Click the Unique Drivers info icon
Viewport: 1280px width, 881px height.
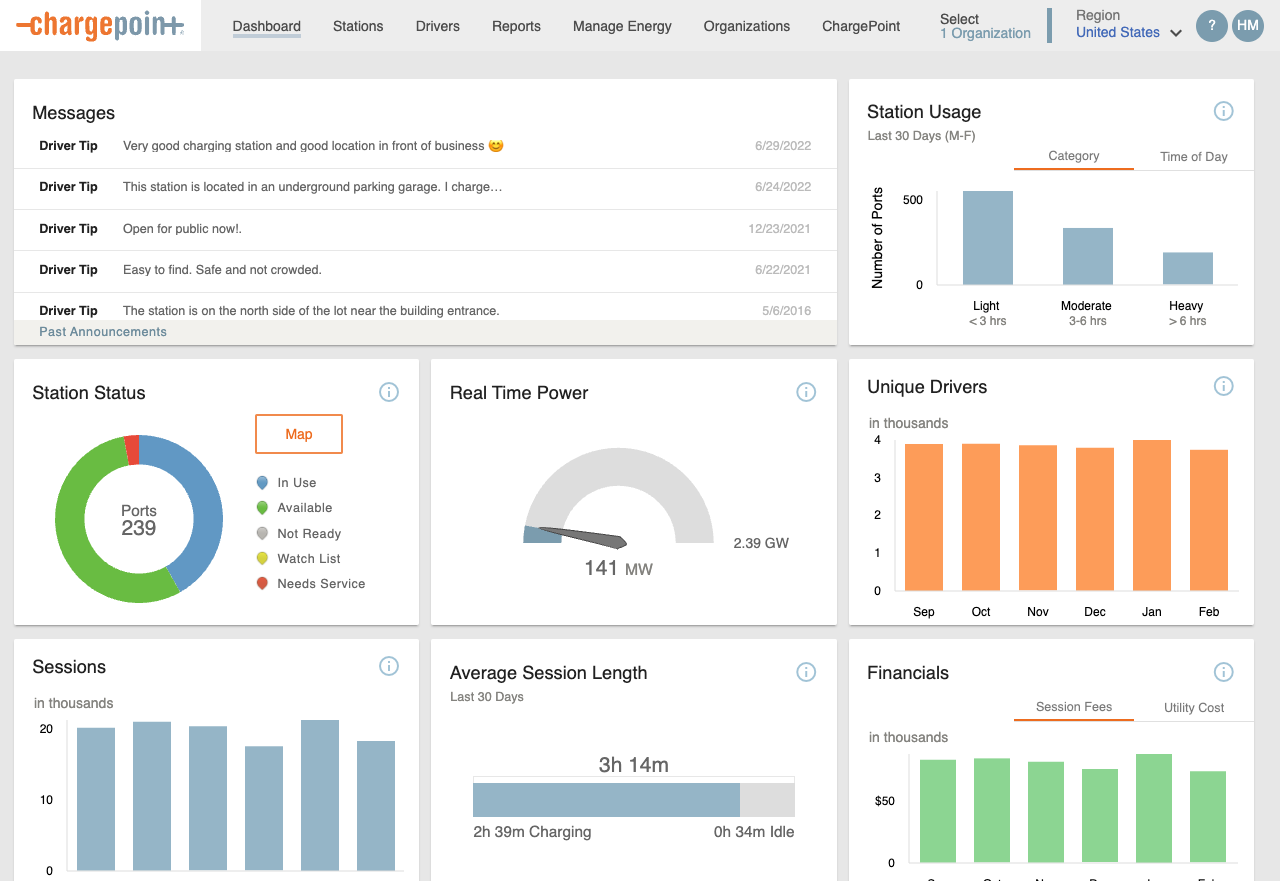[1223, 385]
